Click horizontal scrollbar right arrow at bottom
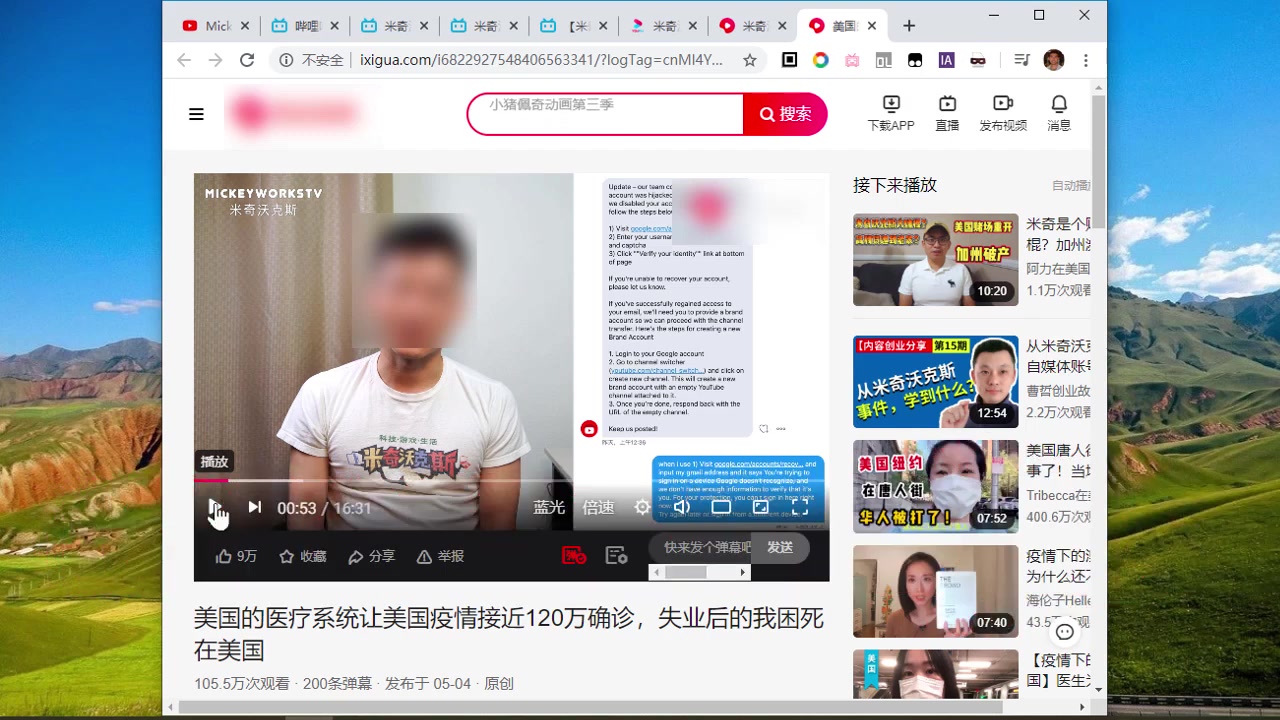Viewport: 1280px width, 720px height. point(1082,708)
